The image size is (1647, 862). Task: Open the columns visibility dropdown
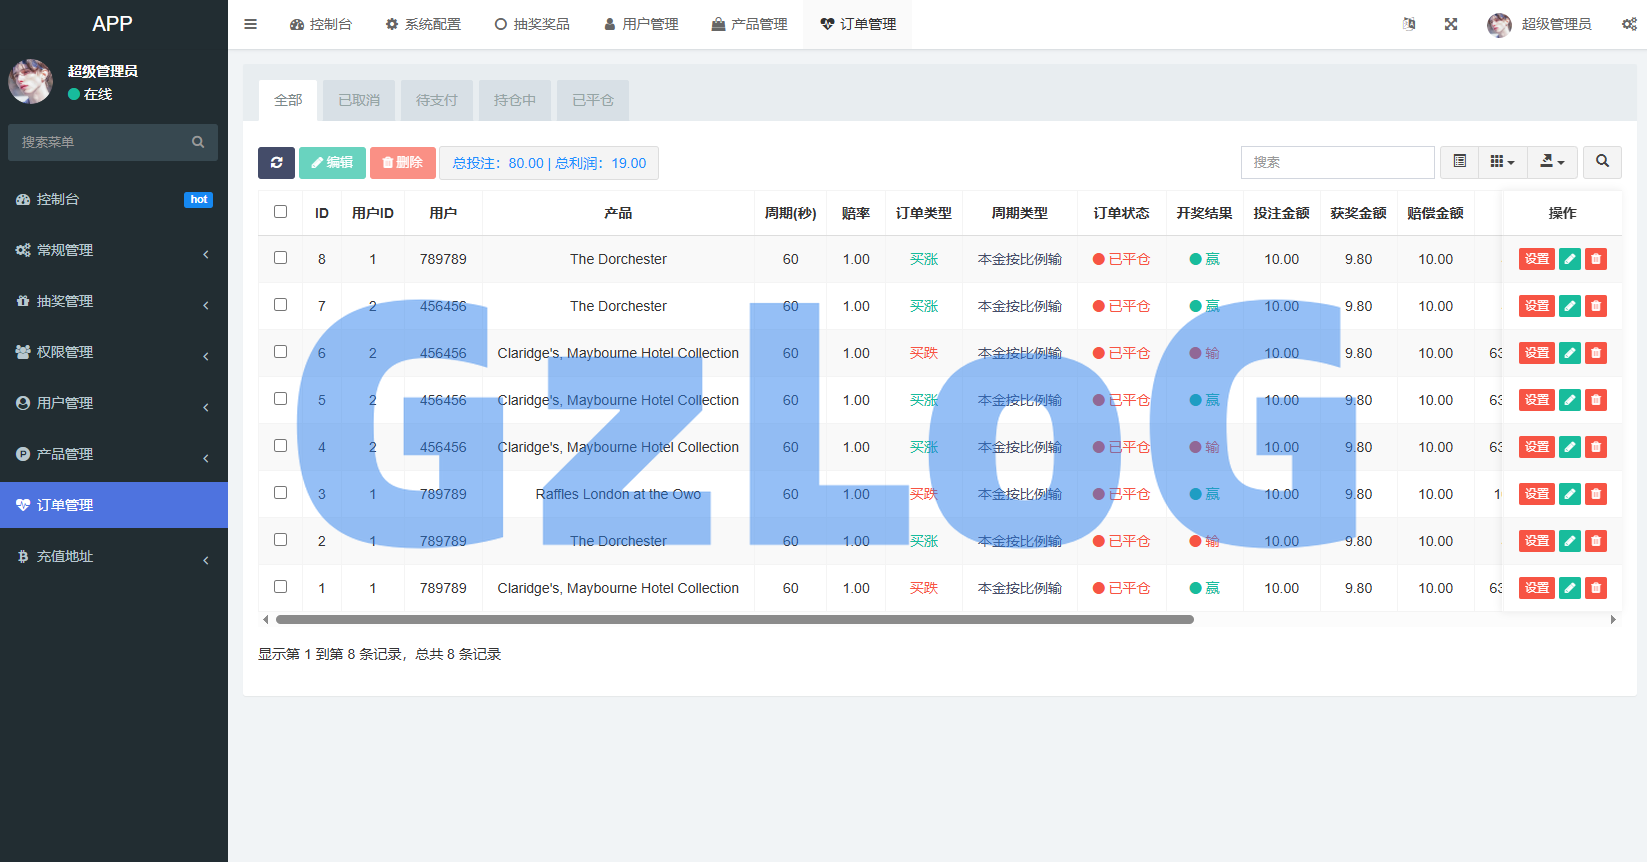click(x=1502, y=162)
